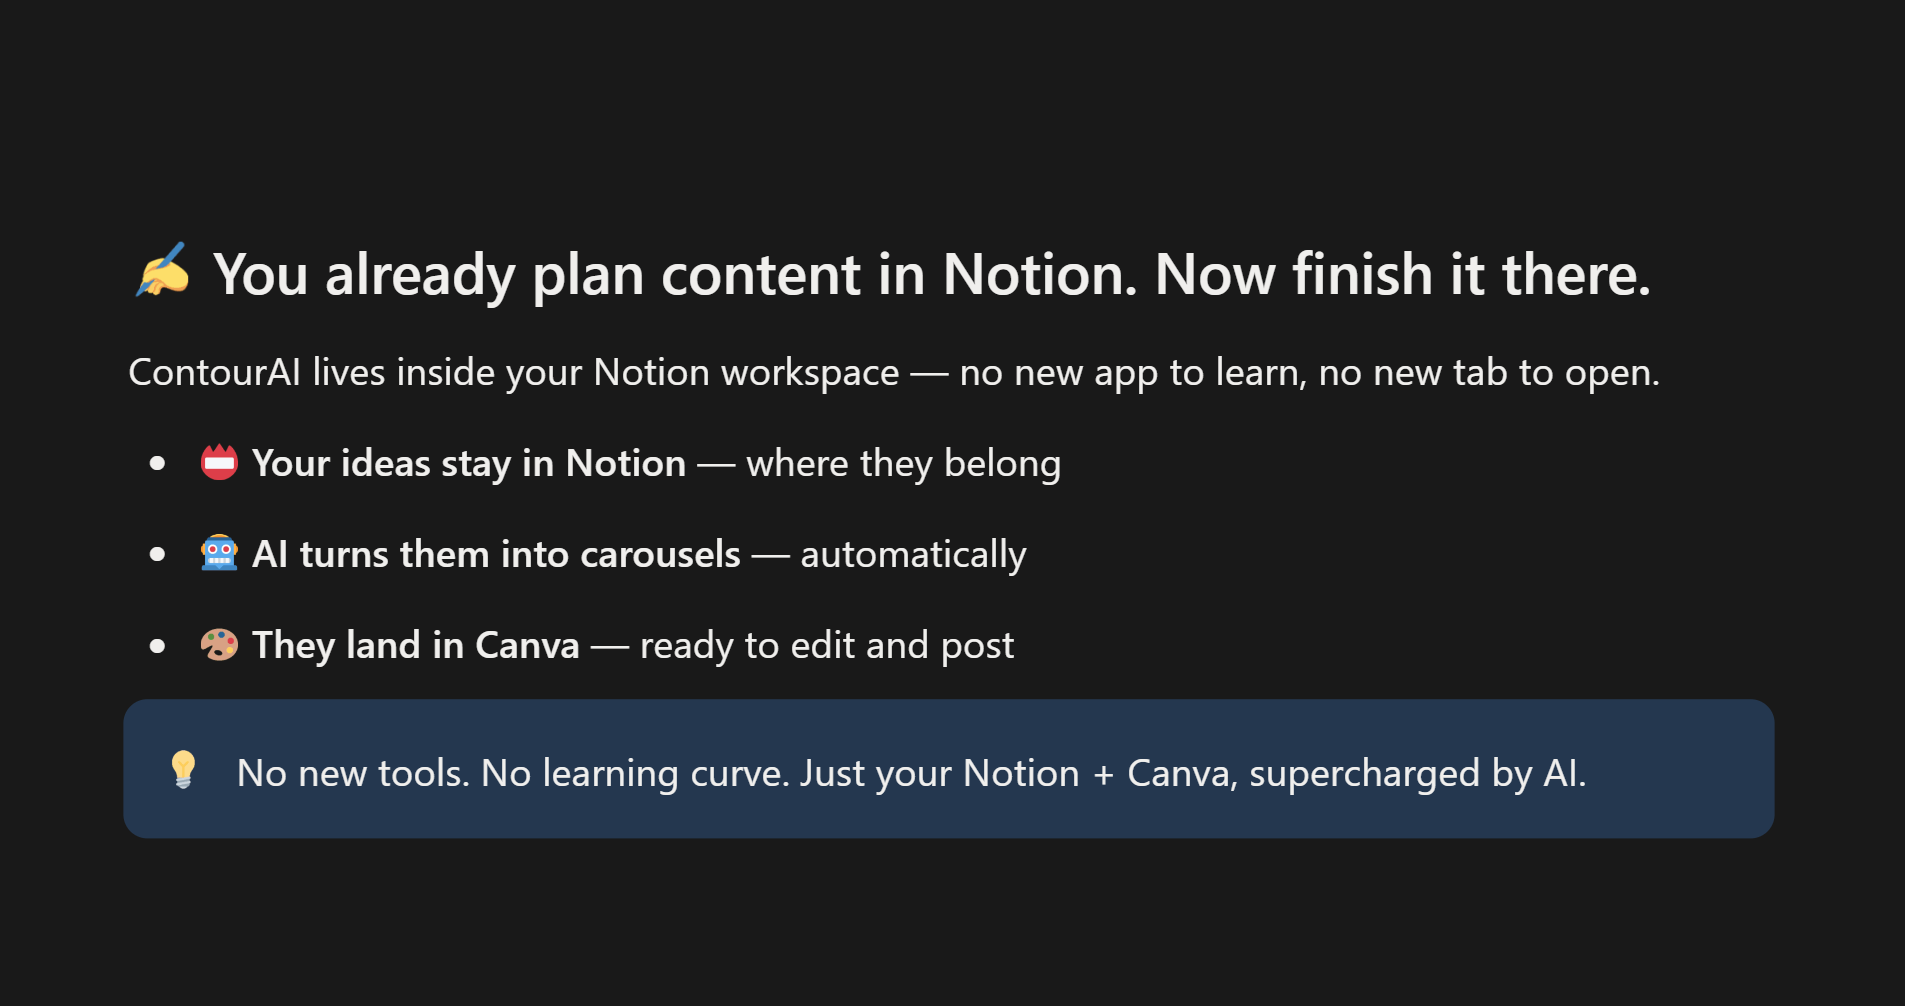
Task: Click 'no new tab to open.' in the paragraph
Action: [1489, 373]
